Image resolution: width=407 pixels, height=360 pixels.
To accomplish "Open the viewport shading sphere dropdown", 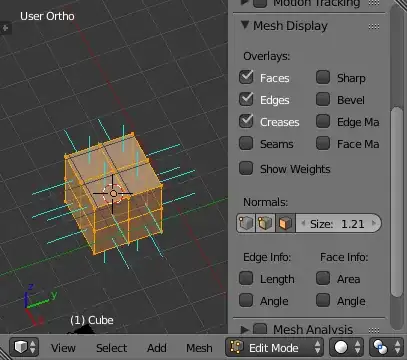I will pos(346,347).
